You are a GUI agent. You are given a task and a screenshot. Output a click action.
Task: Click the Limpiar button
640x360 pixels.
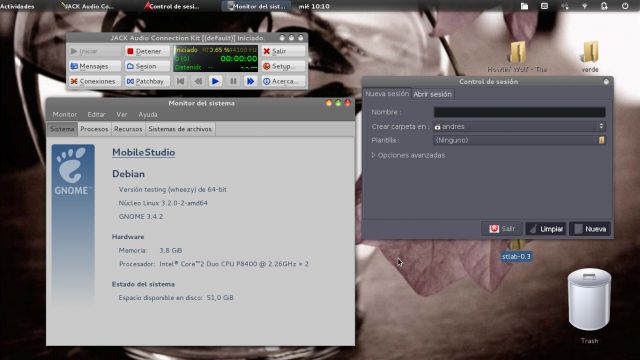point(546,229)
